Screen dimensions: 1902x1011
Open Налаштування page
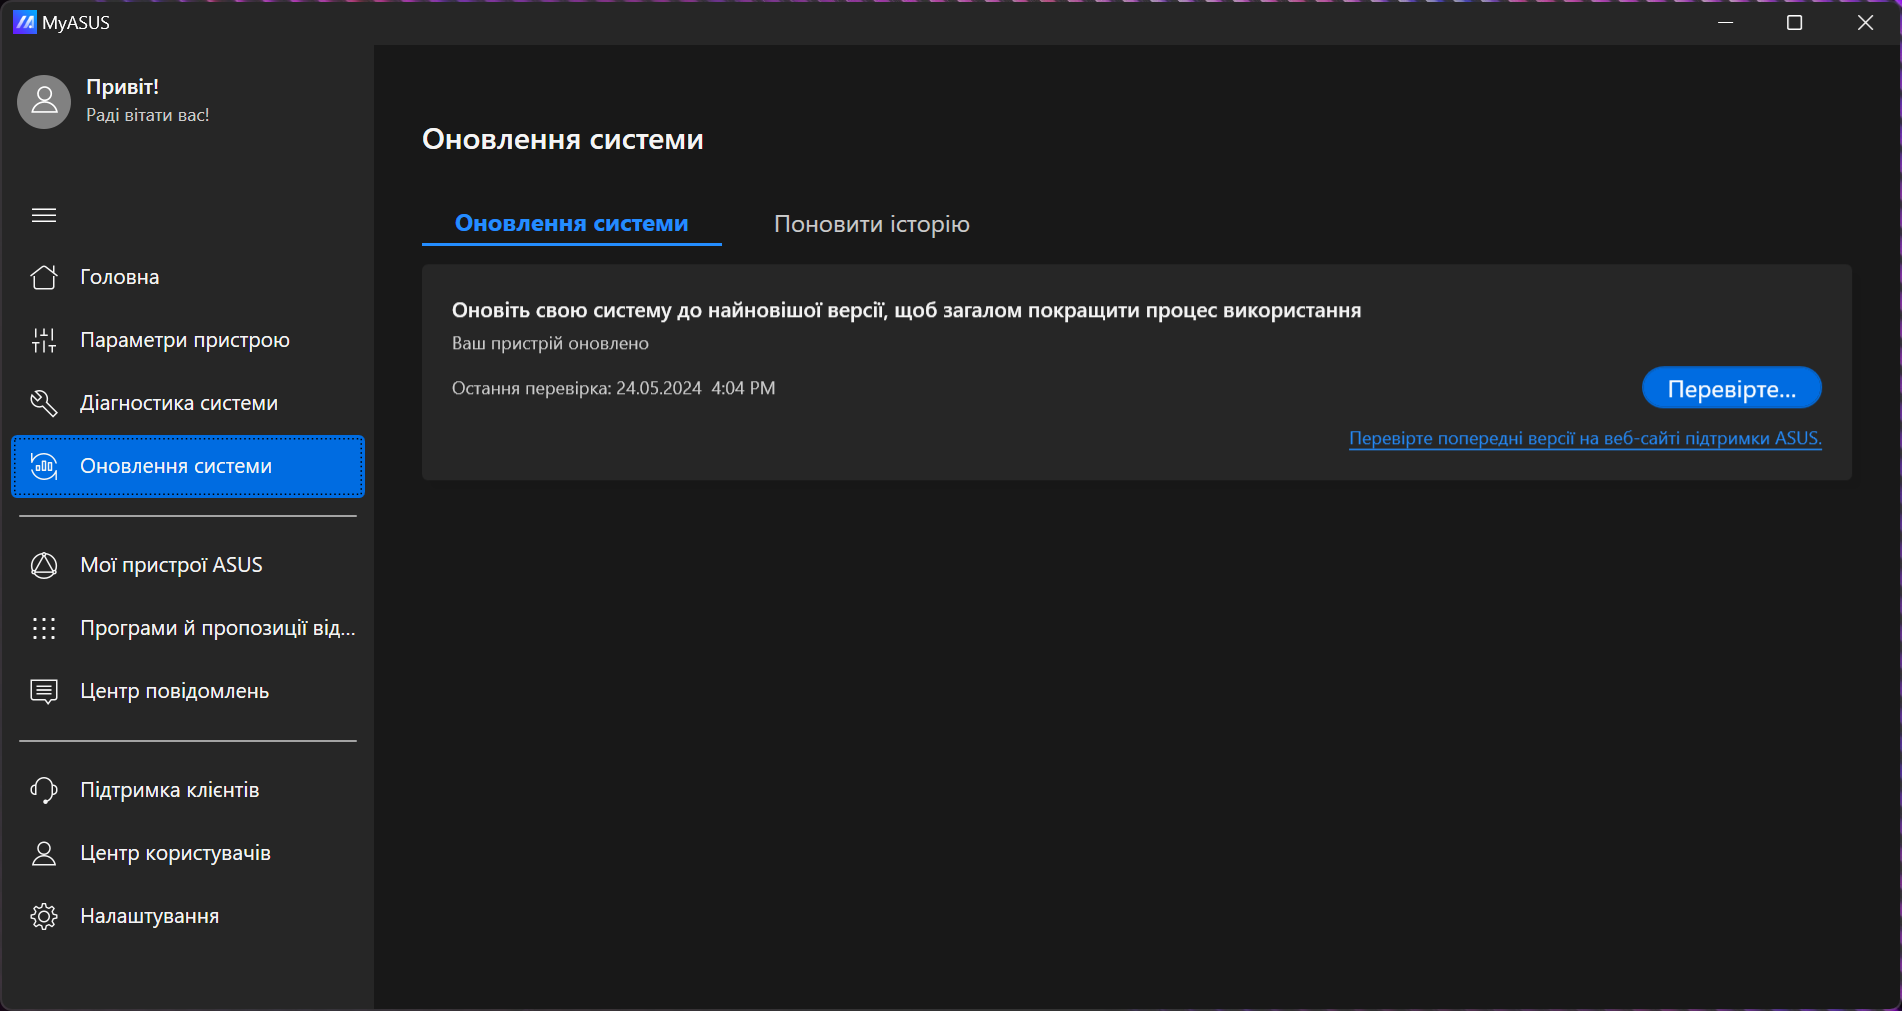[188, 916]
